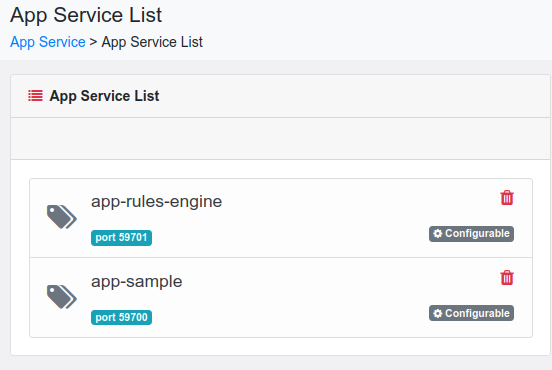Click the App Service List page title

(86, 15)
